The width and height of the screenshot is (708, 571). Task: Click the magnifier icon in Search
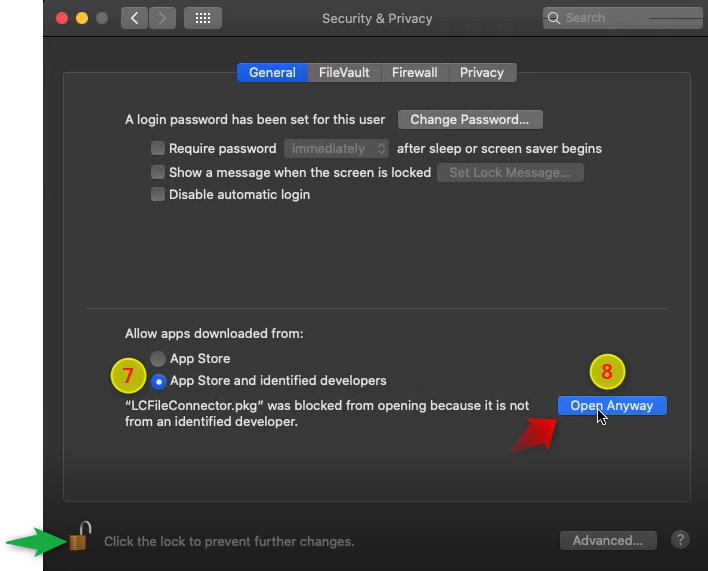tap(554, 18)
